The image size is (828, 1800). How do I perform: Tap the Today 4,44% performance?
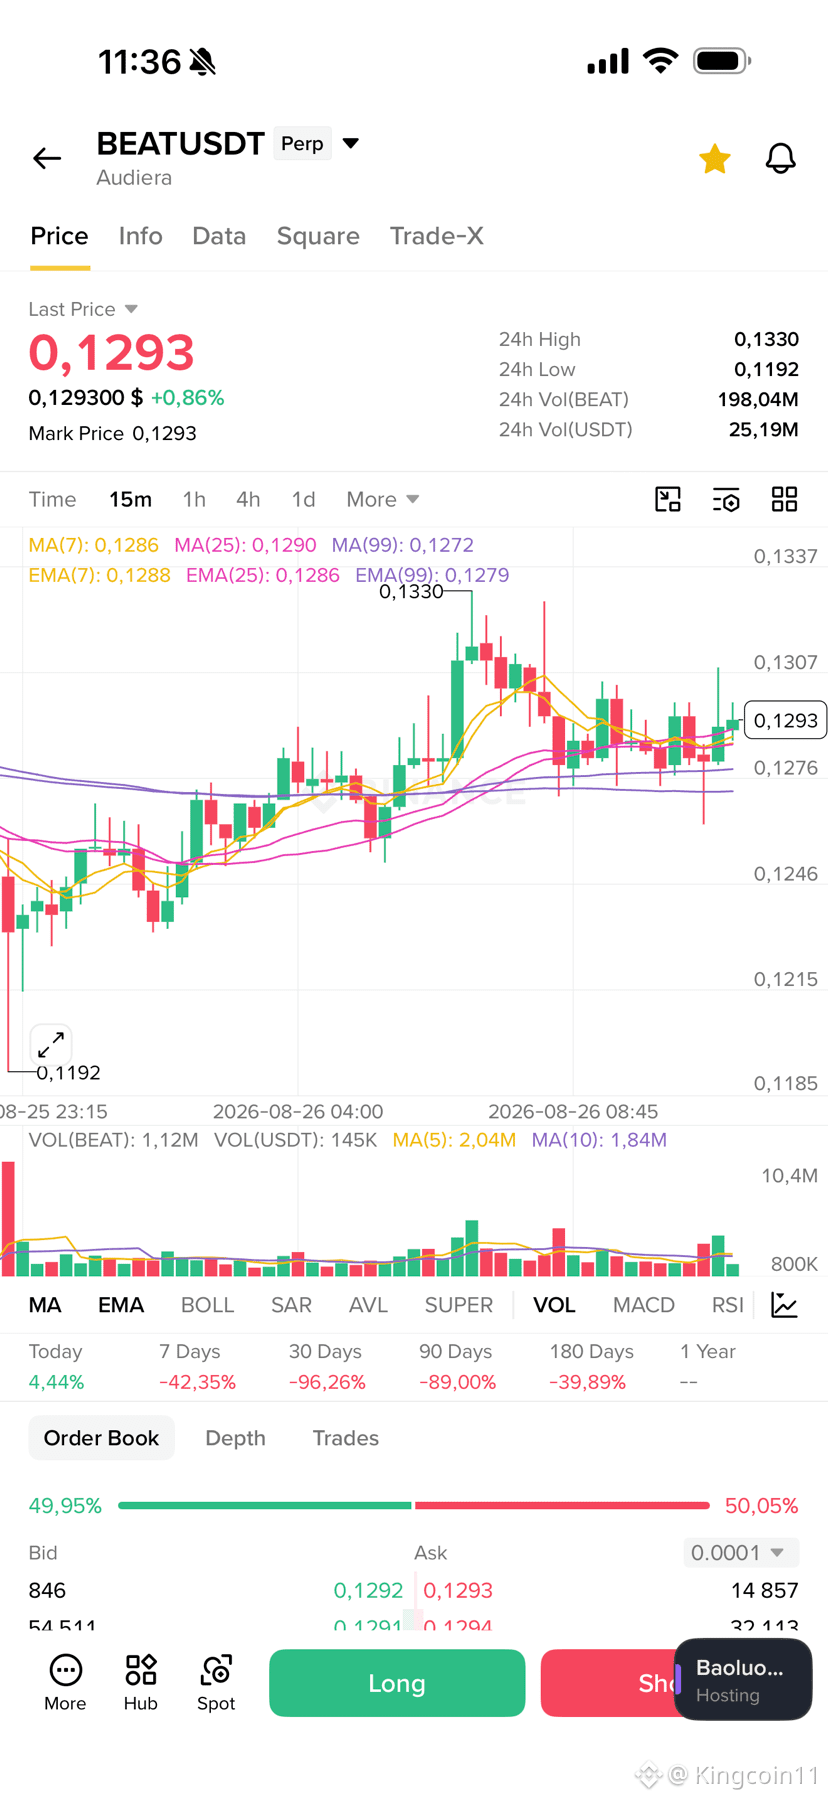click(56, 1367)
